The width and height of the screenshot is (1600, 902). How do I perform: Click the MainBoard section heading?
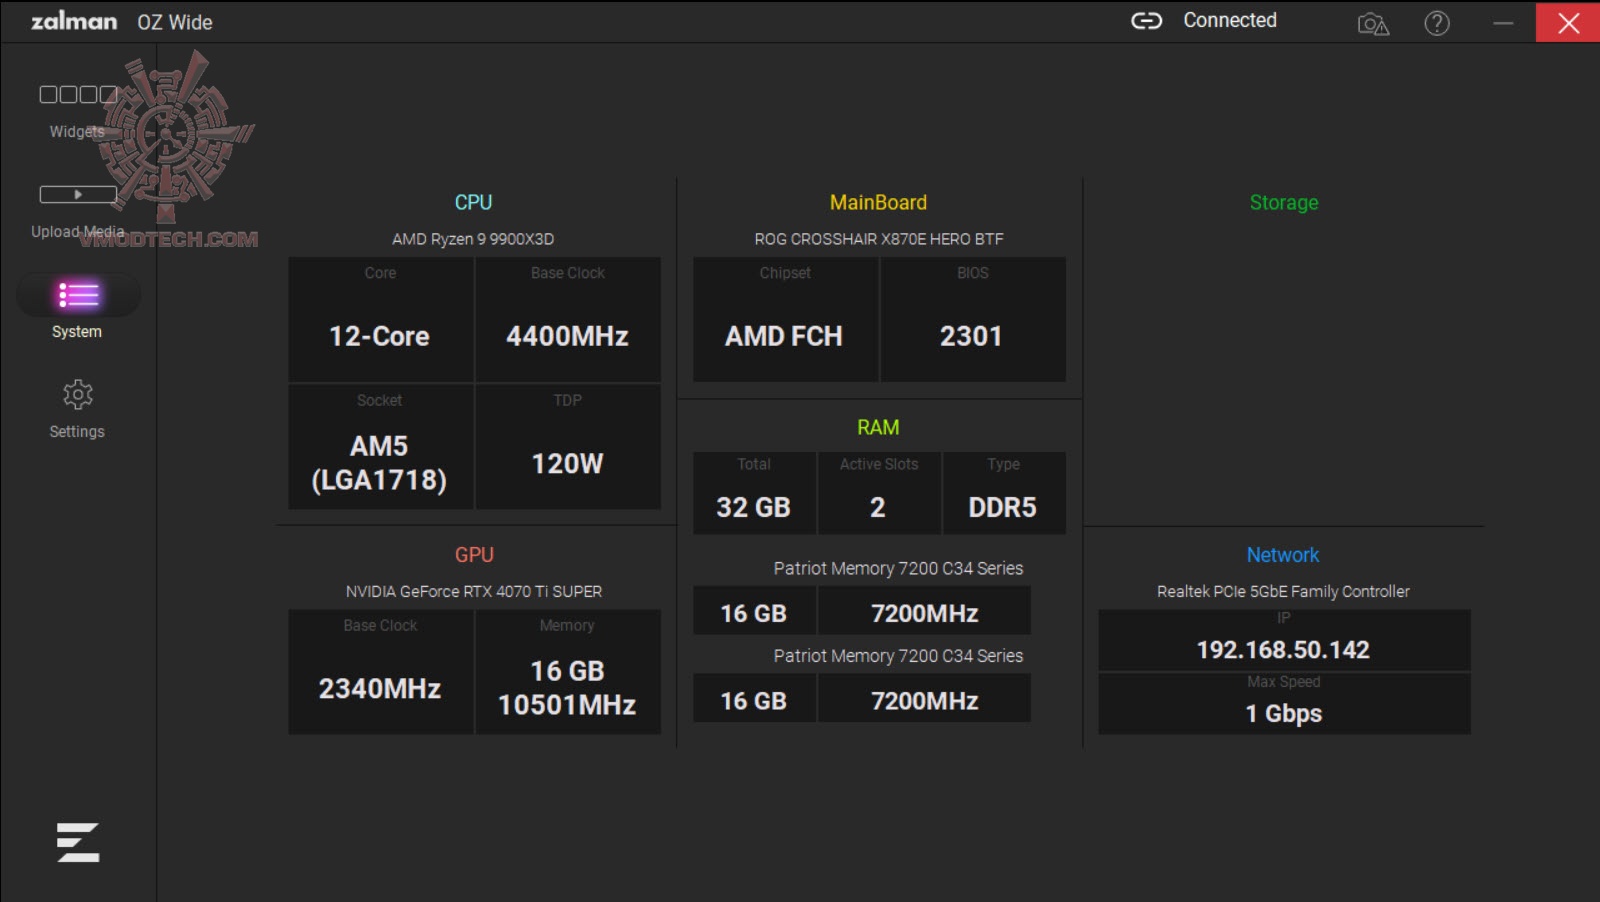(x=878, y=202)
